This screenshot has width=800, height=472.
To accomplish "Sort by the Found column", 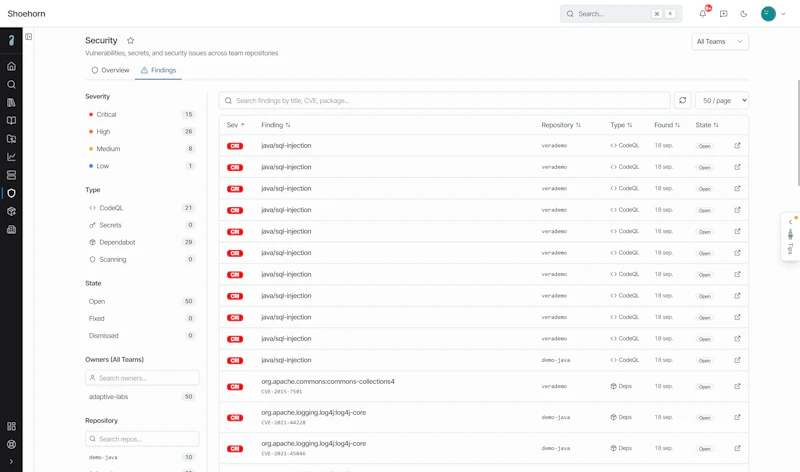I will point(667,125).
